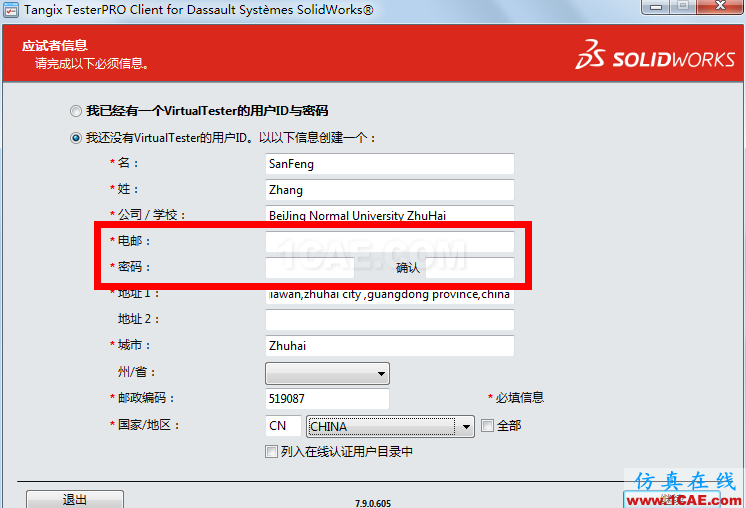
Task: Click the TesterPRO app icon in title bar
Action: (11, 10)
